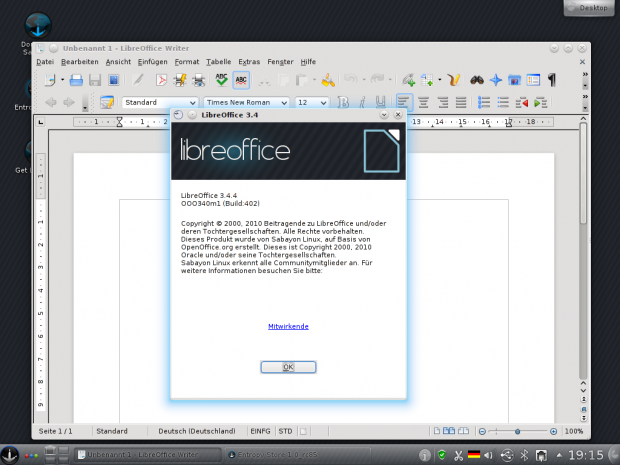This screenshot has width=620, height=465.
Task: Open the Einfügen menu
Action: pyautogui.click(x=153, y=62)
